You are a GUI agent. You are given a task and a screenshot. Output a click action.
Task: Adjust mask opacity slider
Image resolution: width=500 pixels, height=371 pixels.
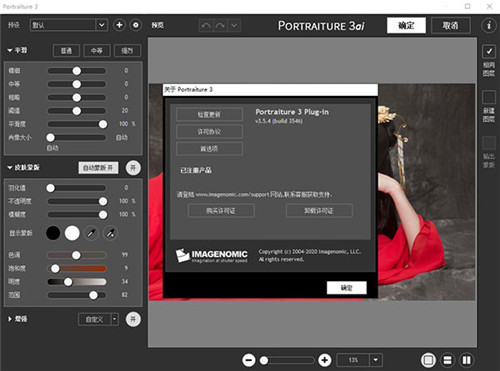point(77,201)
